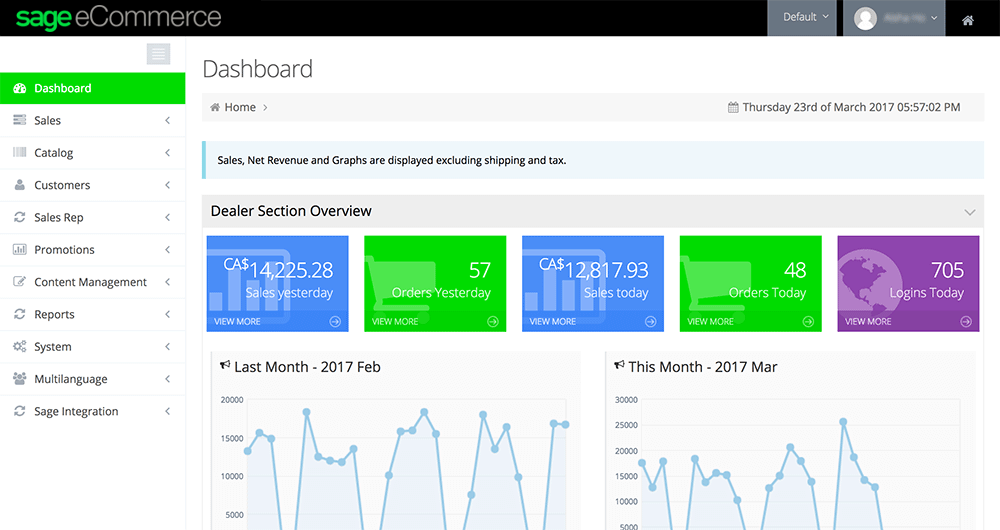Click the 705 Logins Today number
Screen dimensions: 1000x530
point(947,270)
